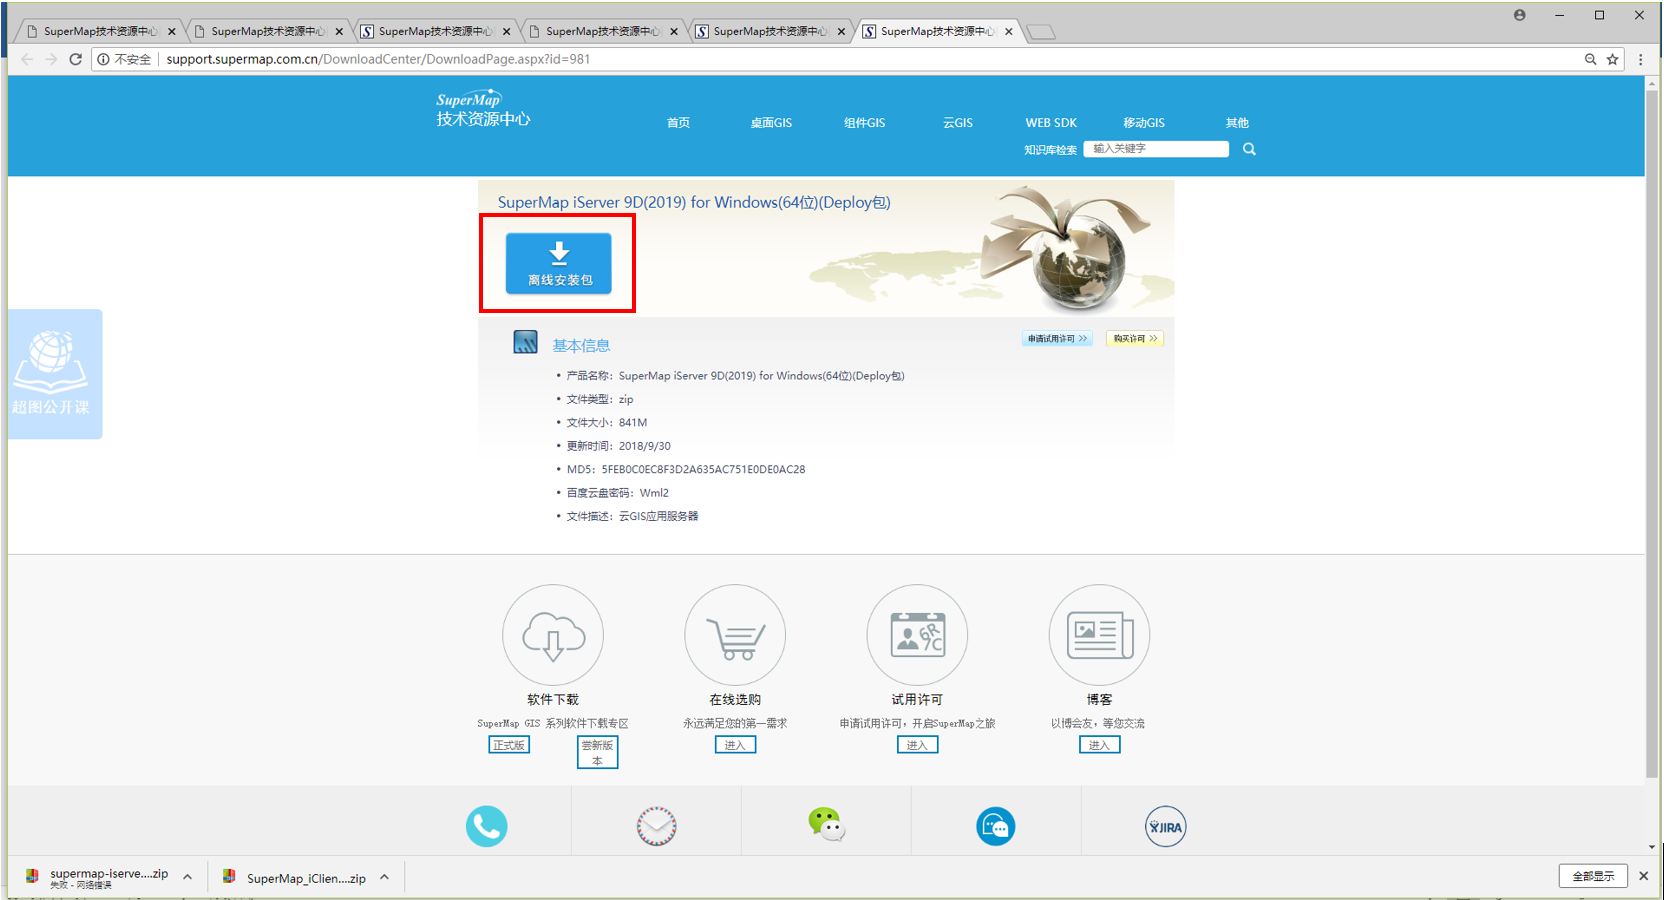Screen dimensions: 1664x900
Task: Click the 百度云盘密码 Wml2 text
Action: pos(617,492)
